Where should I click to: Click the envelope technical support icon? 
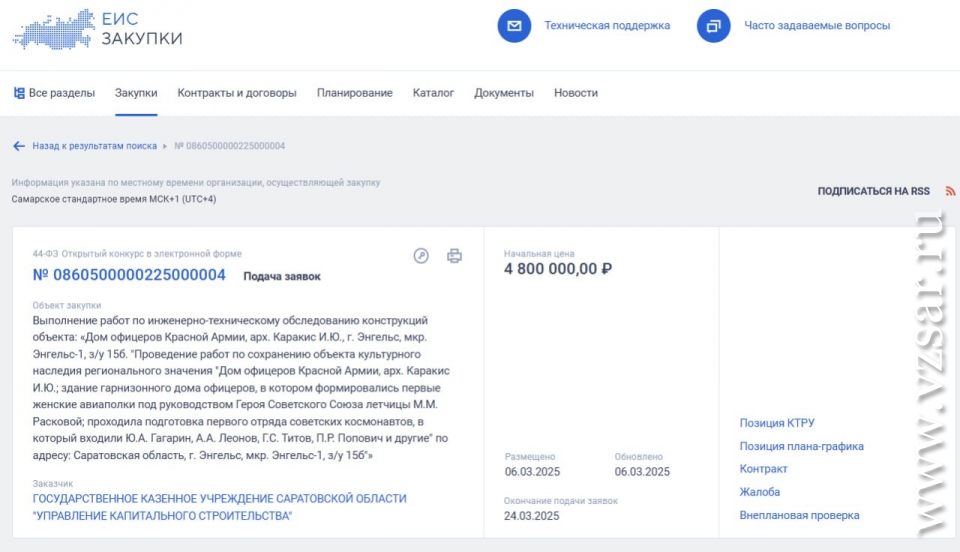[x=514, y=26]
